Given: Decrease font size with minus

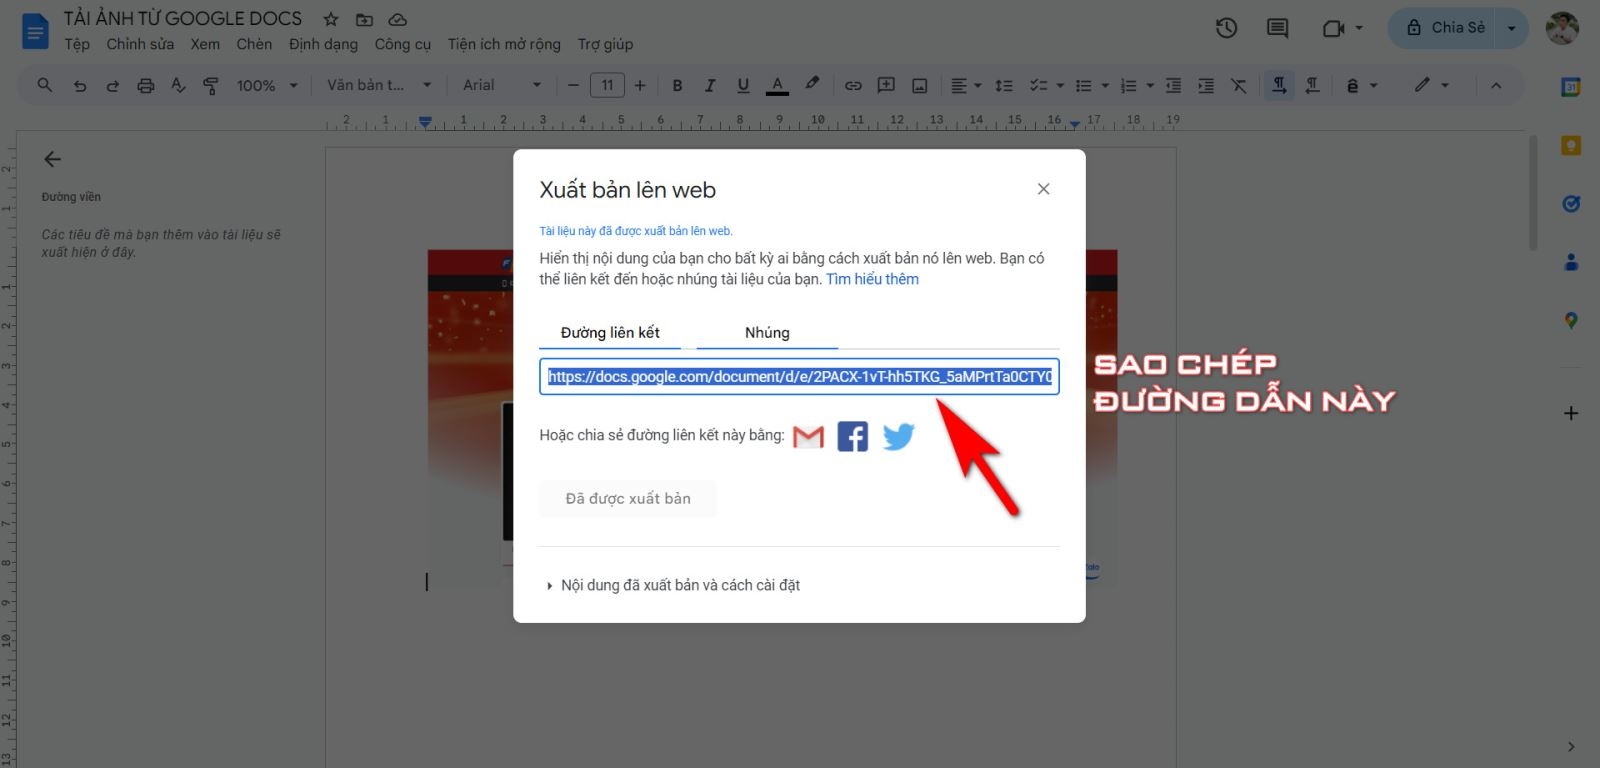Looking at the screenshot, I should tap(573, 85).
